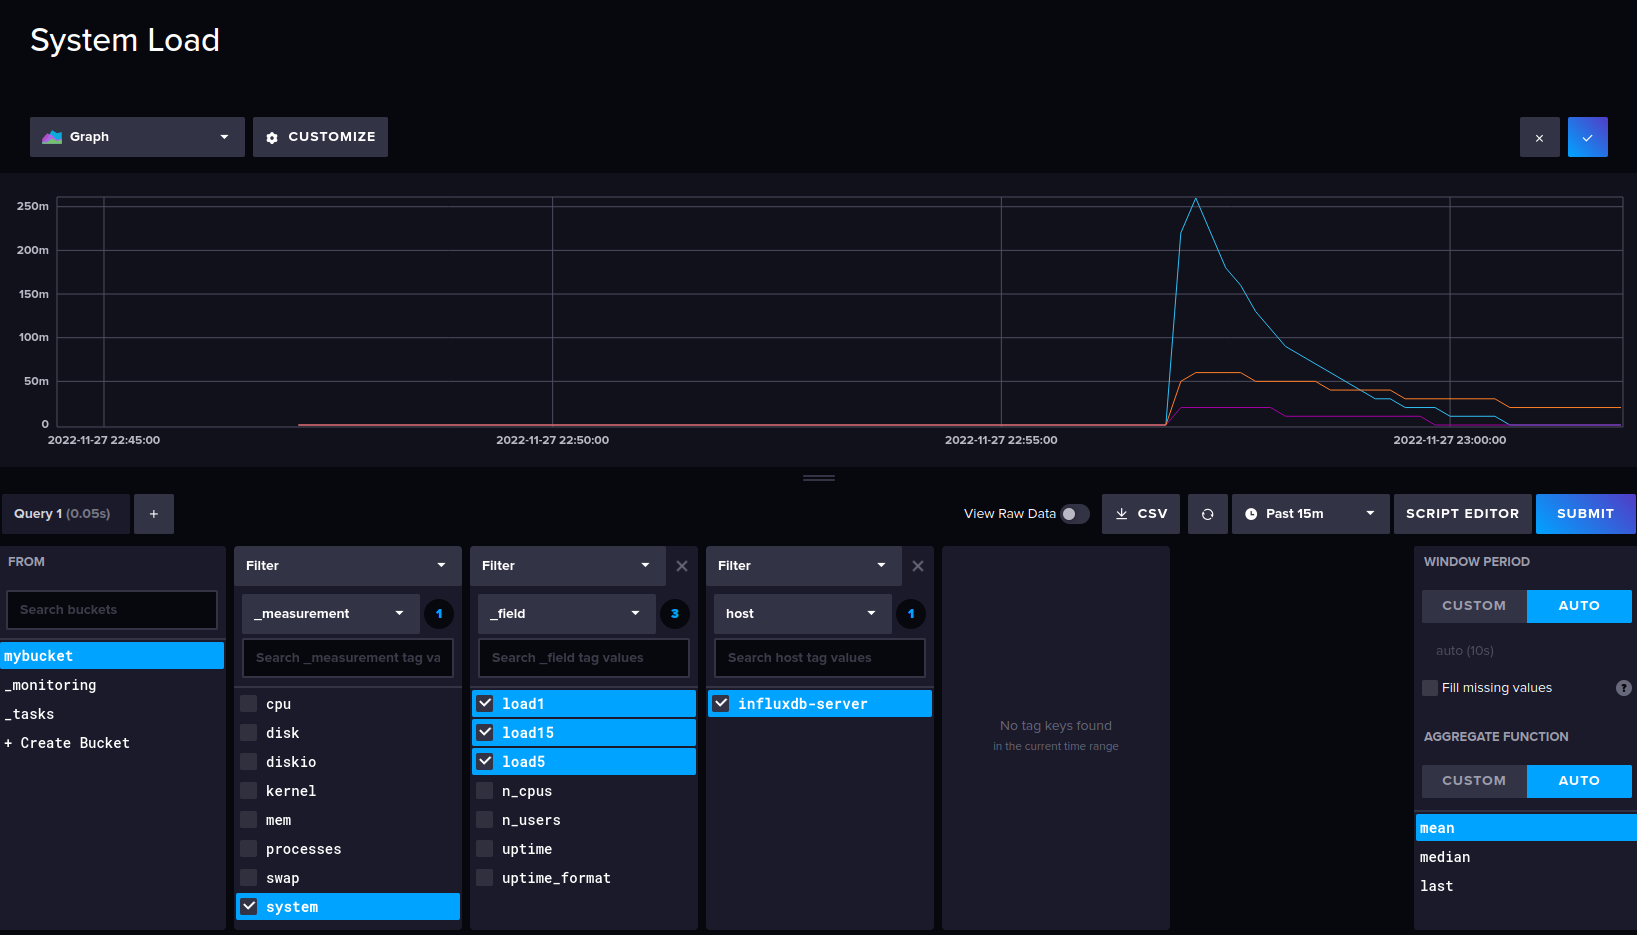1637x935 pixels.
Task: Open graph settings with CUSTOMIZE button
Action: point(320,137)
